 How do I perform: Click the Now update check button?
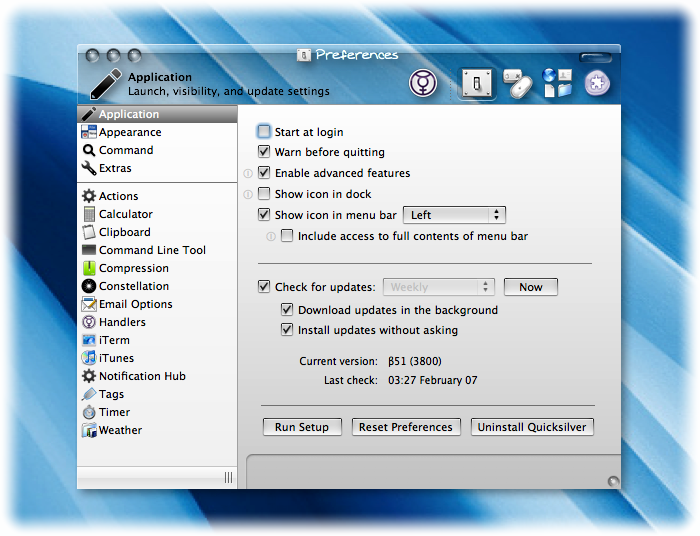[x=530, y=287]
